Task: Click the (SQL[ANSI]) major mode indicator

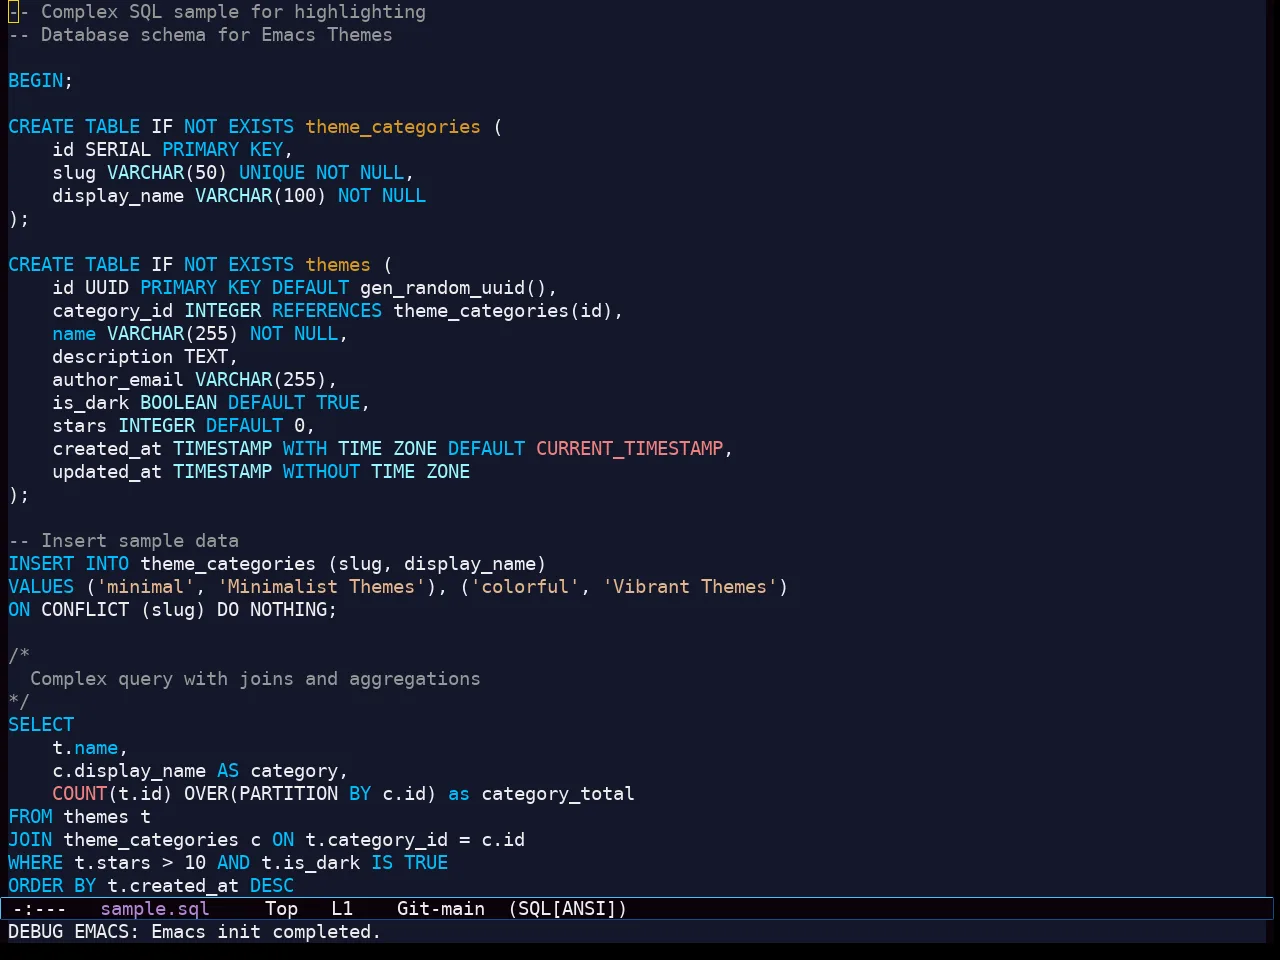Action: click(x=567, y=909)
